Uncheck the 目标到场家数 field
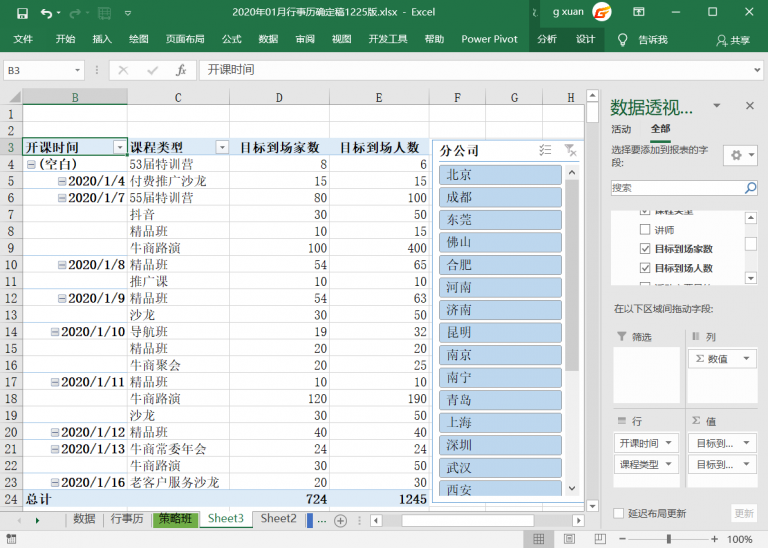Screen dimensions: 768x548 point(645,249)
